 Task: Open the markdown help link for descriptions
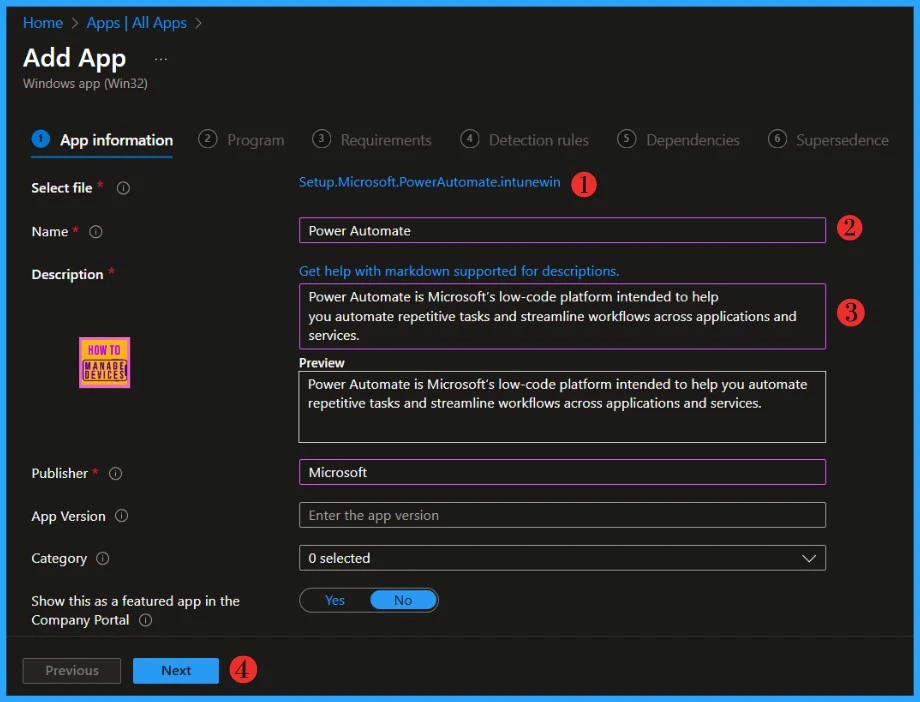click(459, 271)
